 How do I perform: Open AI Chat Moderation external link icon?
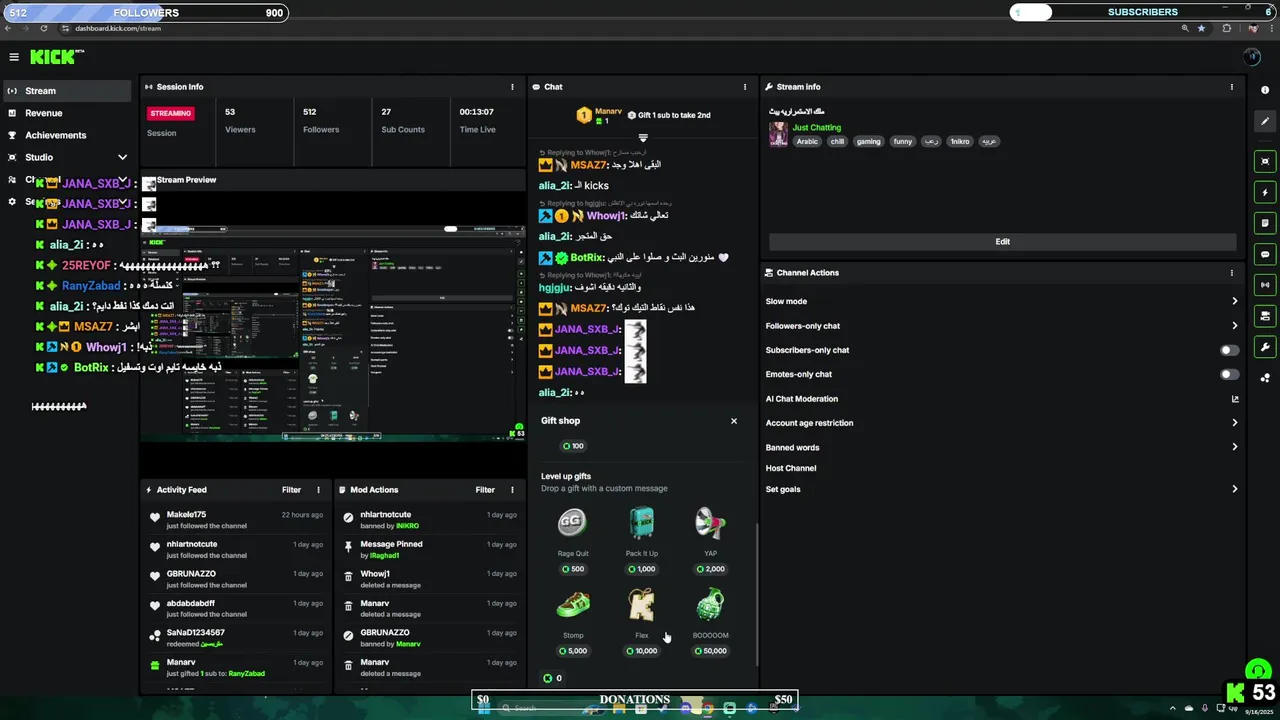coord(1235,399)
